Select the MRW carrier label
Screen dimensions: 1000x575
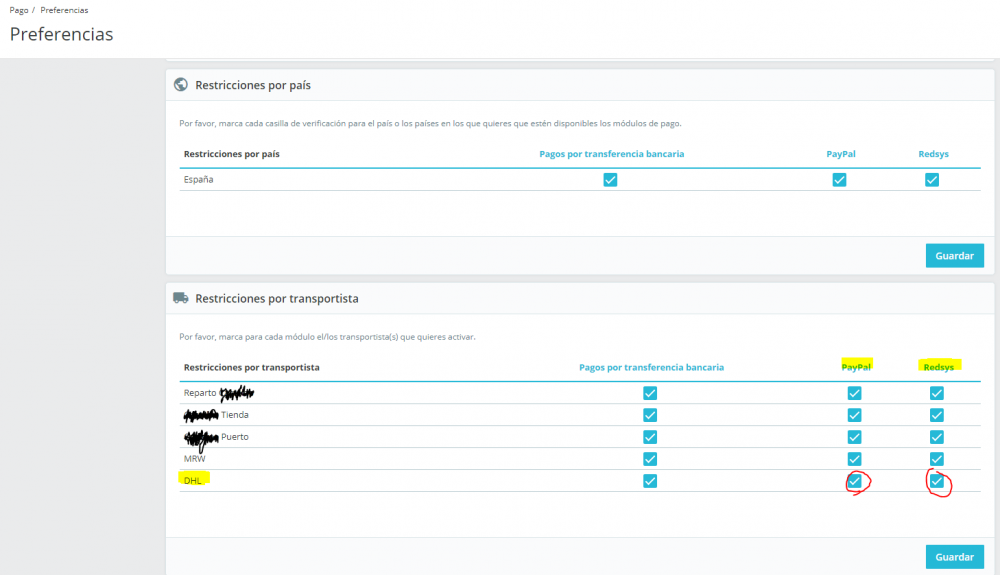point(195,459)
